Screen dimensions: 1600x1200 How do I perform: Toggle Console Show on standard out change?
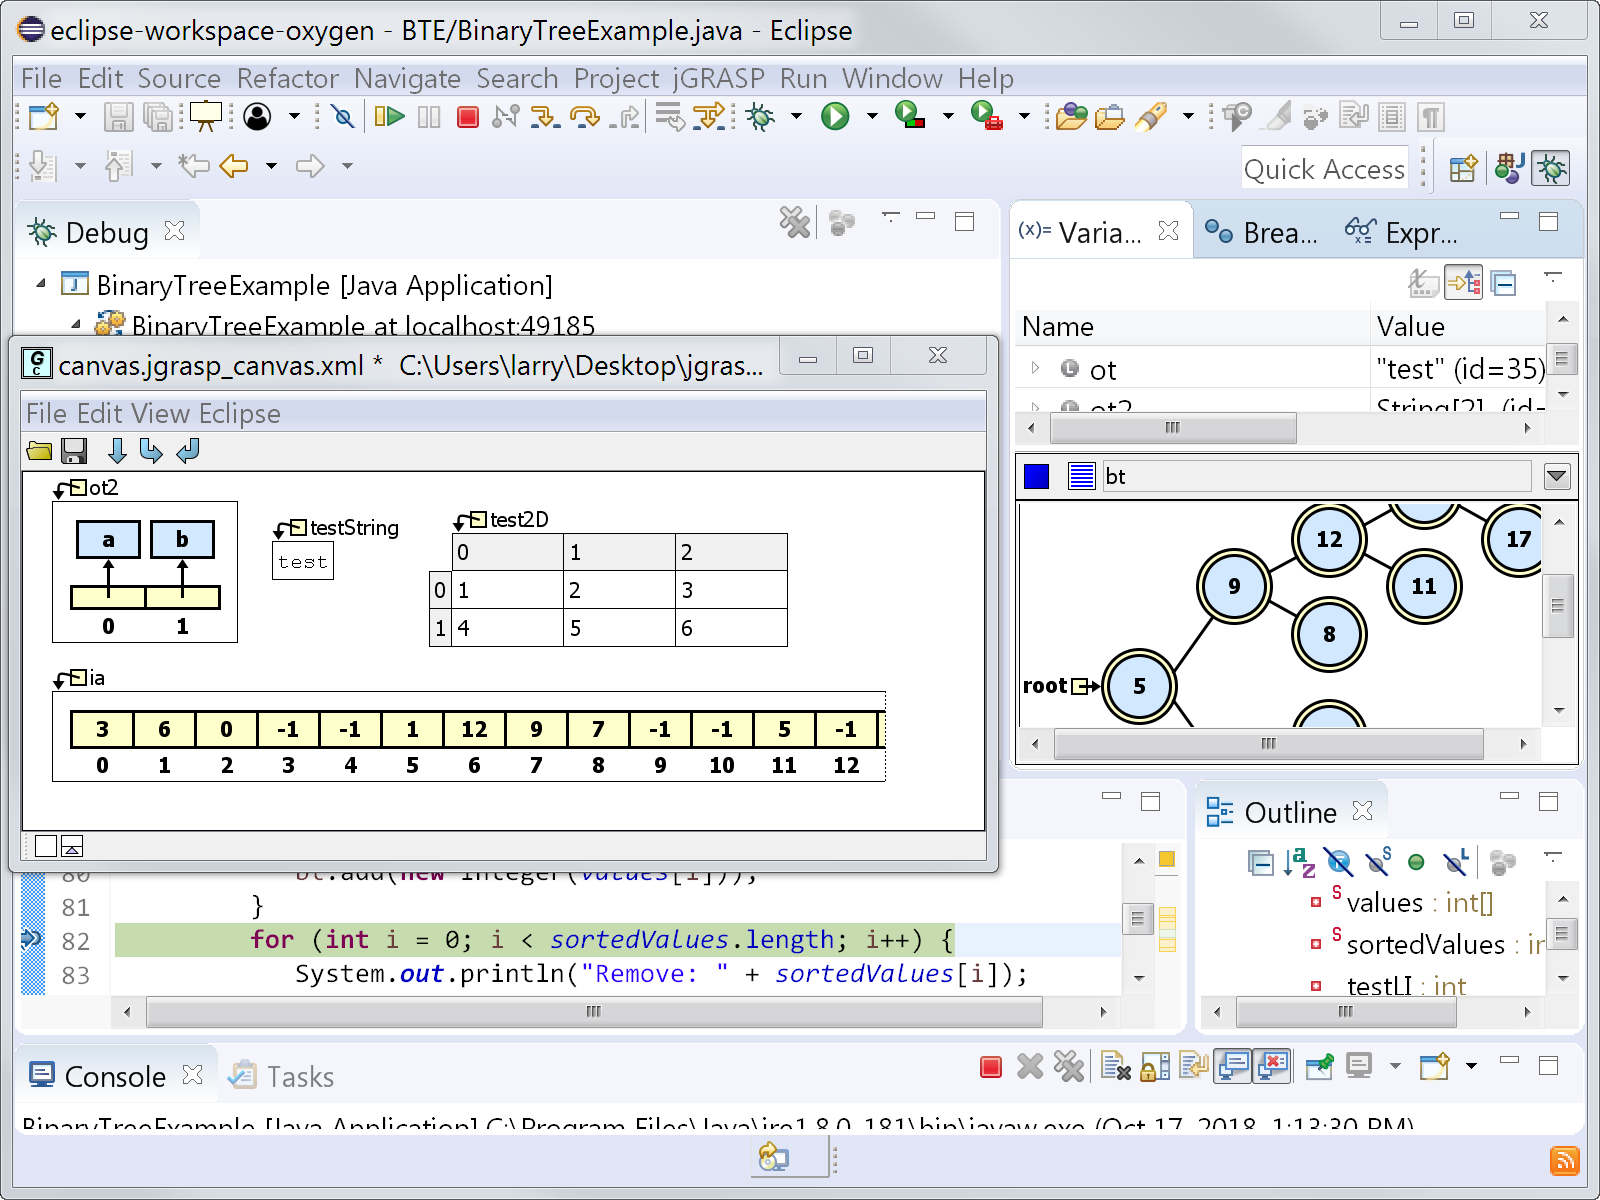pos(1233,1067)
